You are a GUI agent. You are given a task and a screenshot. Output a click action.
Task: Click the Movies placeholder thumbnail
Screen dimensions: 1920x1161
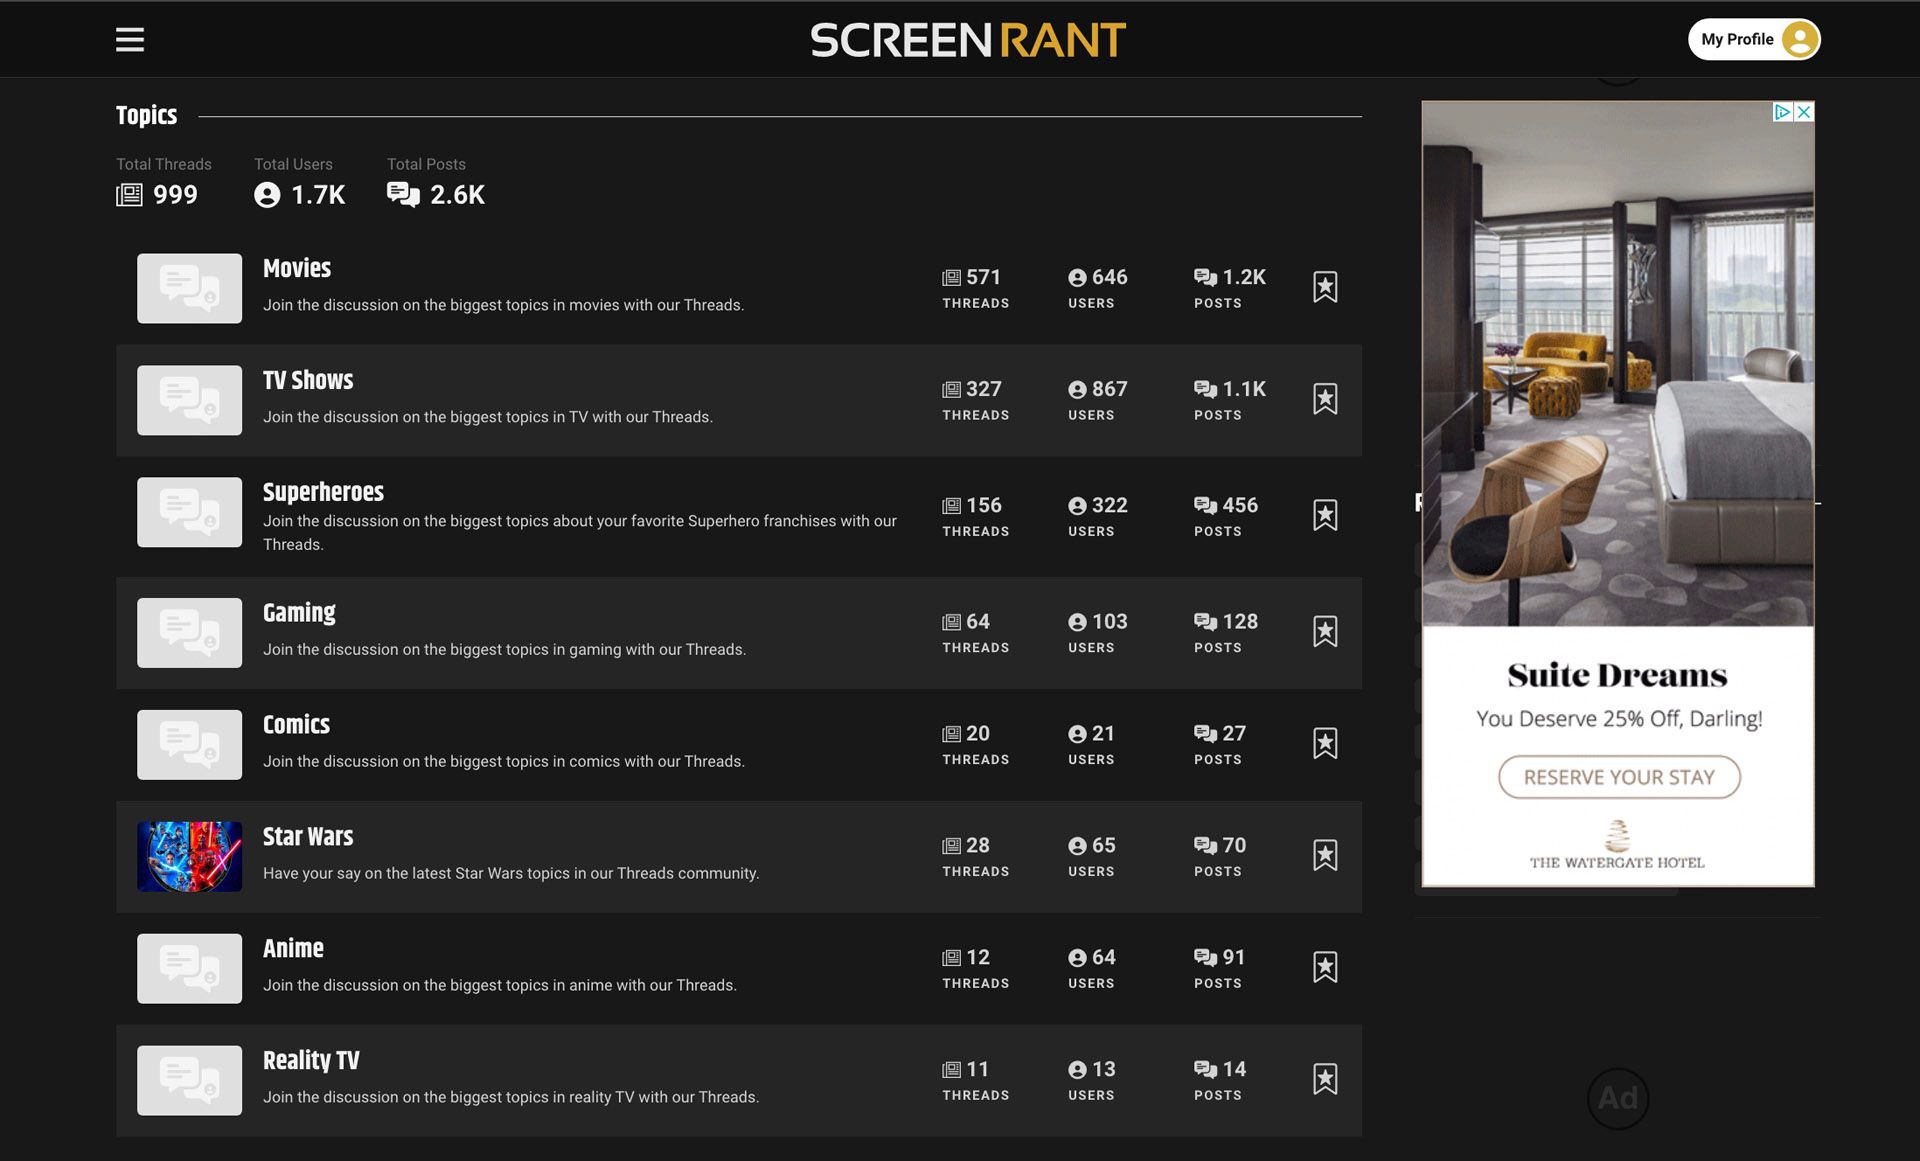click(x=189, y=288)
